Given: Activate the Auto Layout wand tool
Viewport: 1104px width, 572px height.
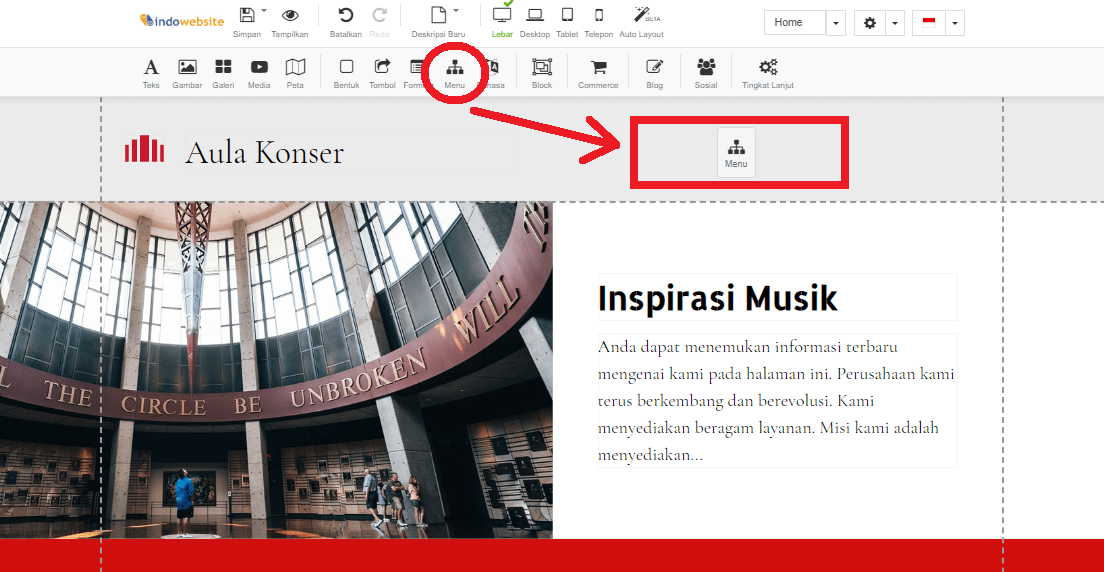Looking at the screenshot, I should click(x=641, y=15).
